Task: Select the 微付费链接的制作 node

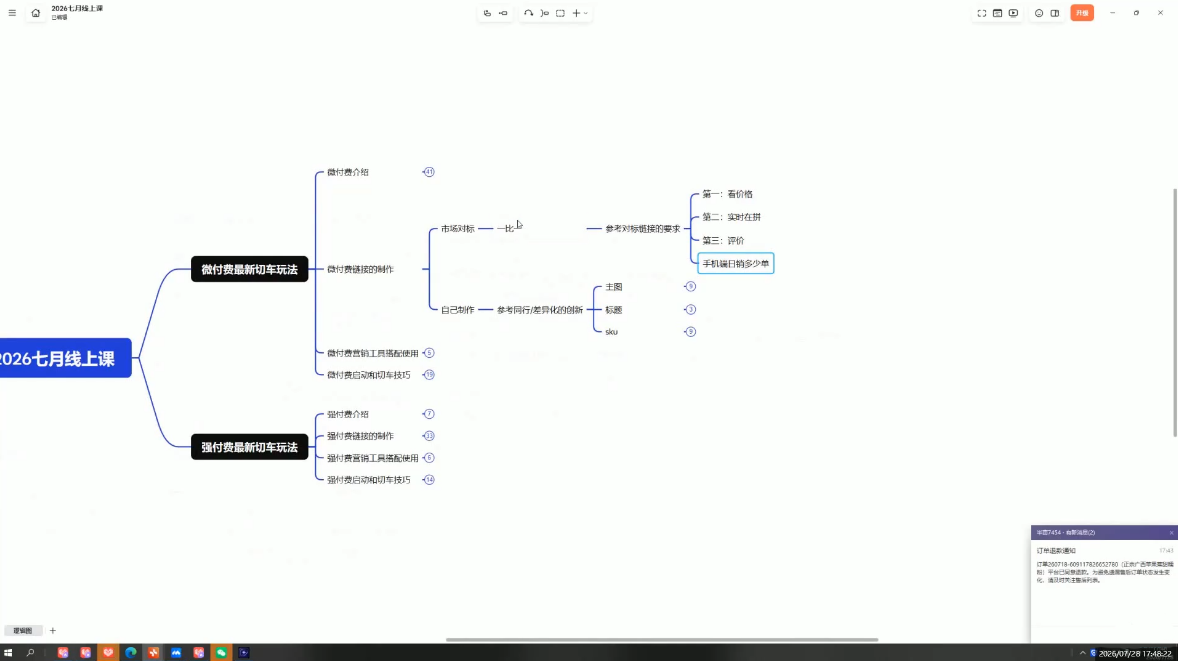Action: (x=360, y=269)
